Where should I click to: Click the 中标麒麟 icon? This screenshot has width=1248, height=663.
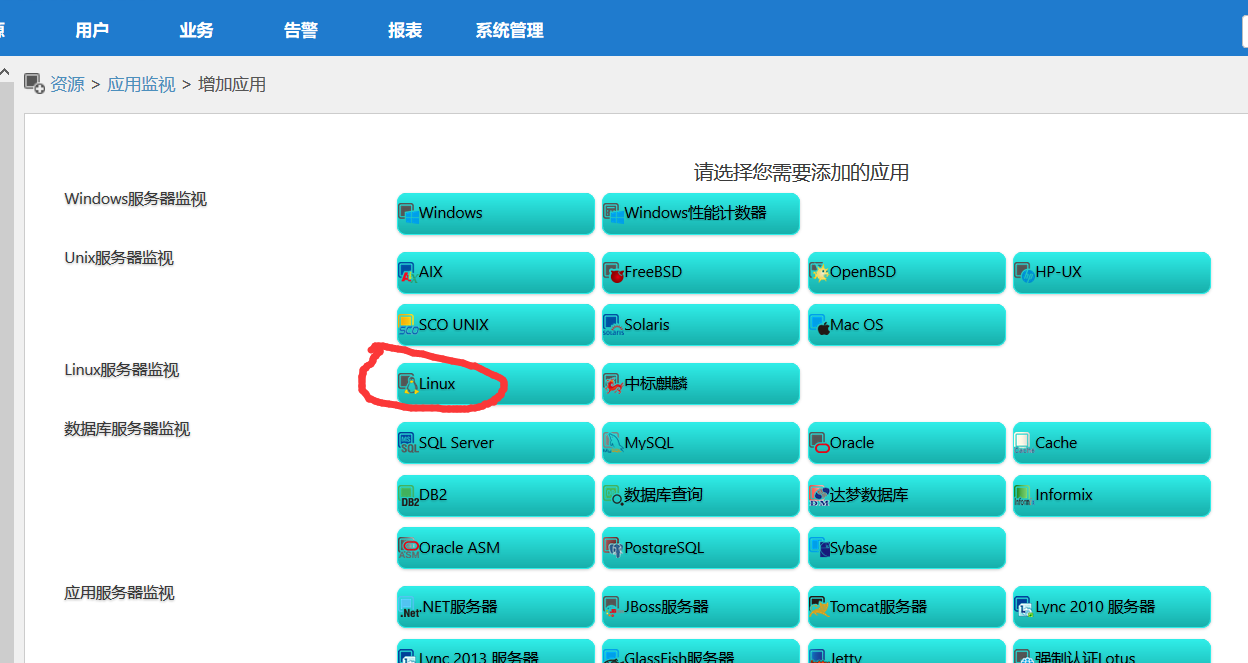pyautogui.click(x=614, y=384)
